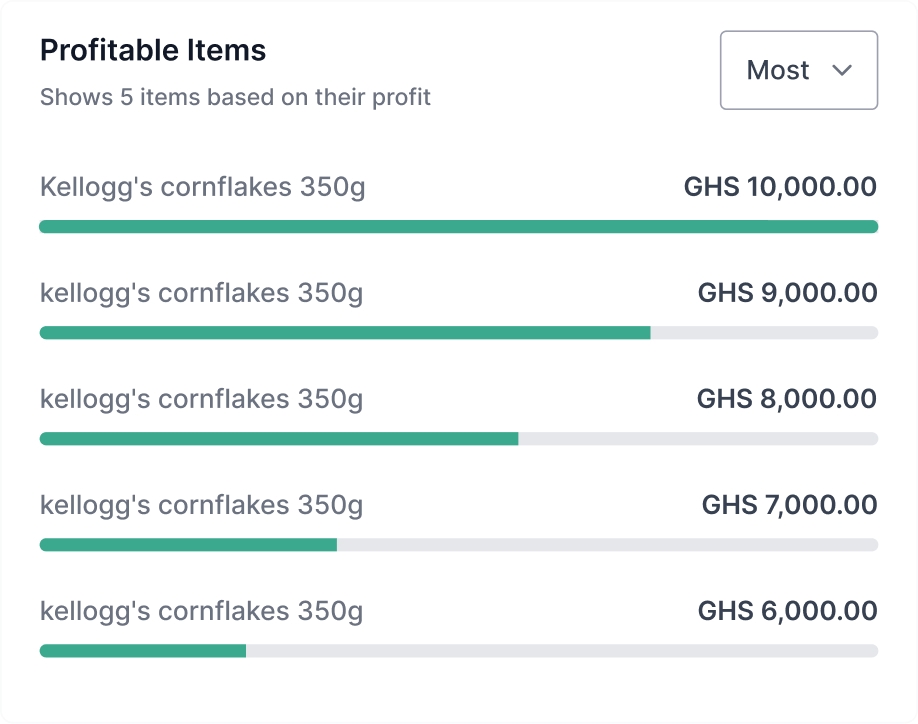Click the GHS 6,000.00 profit amount
This screenshot has width=918, height=724.
click(x=787, y=611)
